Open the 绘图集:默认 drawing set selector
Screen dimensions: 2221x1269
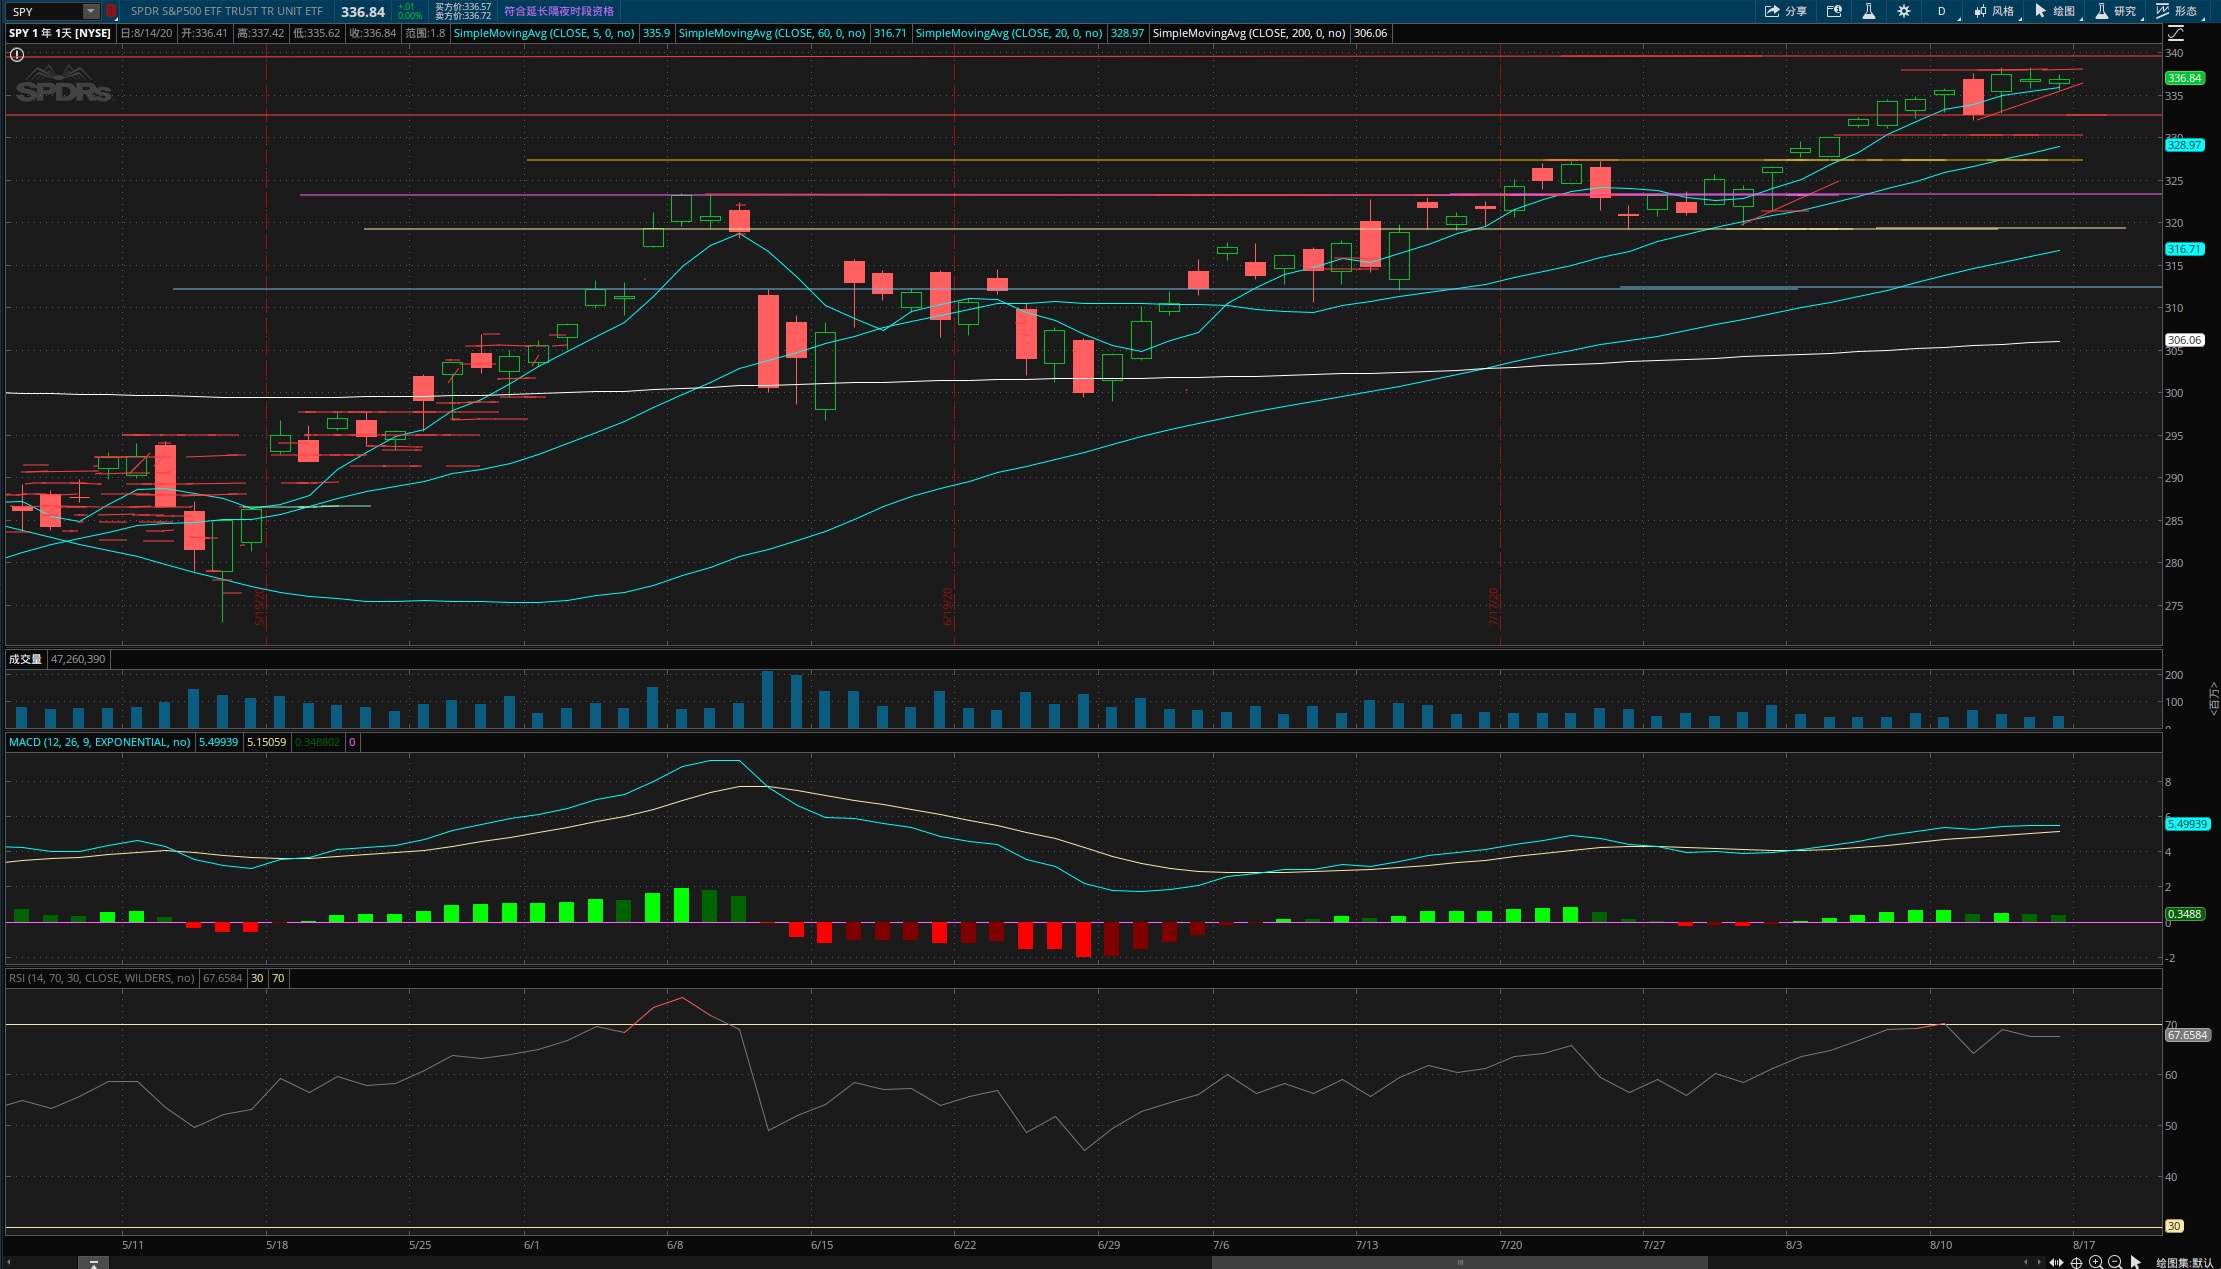point(2184,1263)
